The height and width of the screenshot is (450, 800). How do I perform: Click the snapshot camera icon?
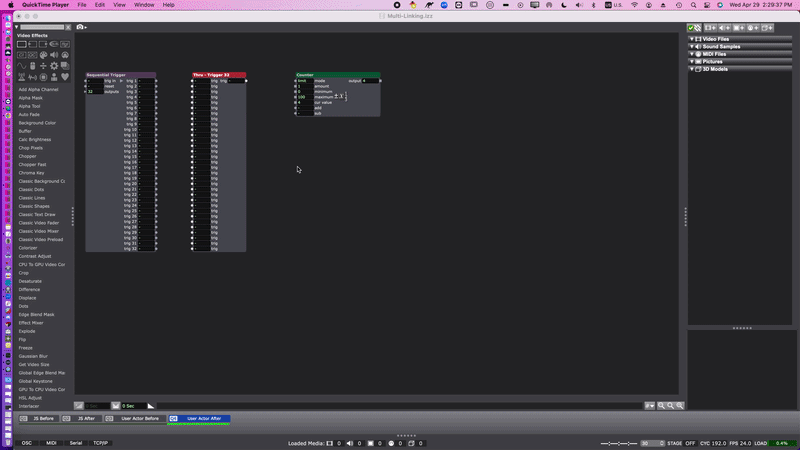pos(80,27)
